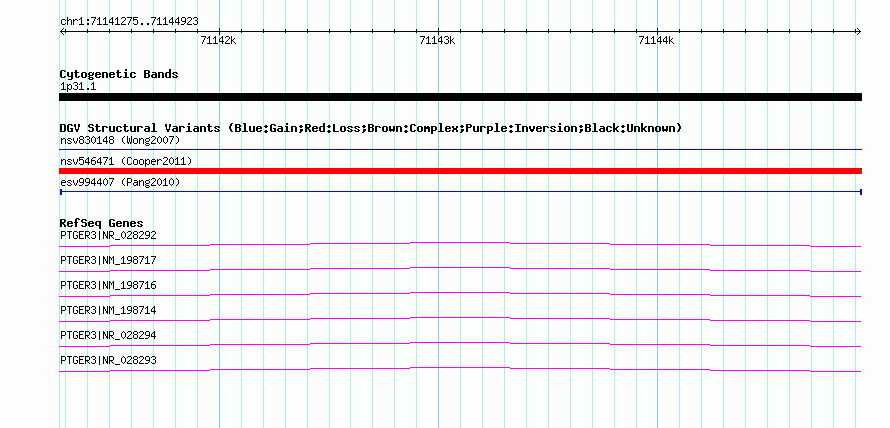Screen dimensions: 890x428
Task: Select the magenta gene line below PTGER3|NR_028294
Action: tap(460, 344)
